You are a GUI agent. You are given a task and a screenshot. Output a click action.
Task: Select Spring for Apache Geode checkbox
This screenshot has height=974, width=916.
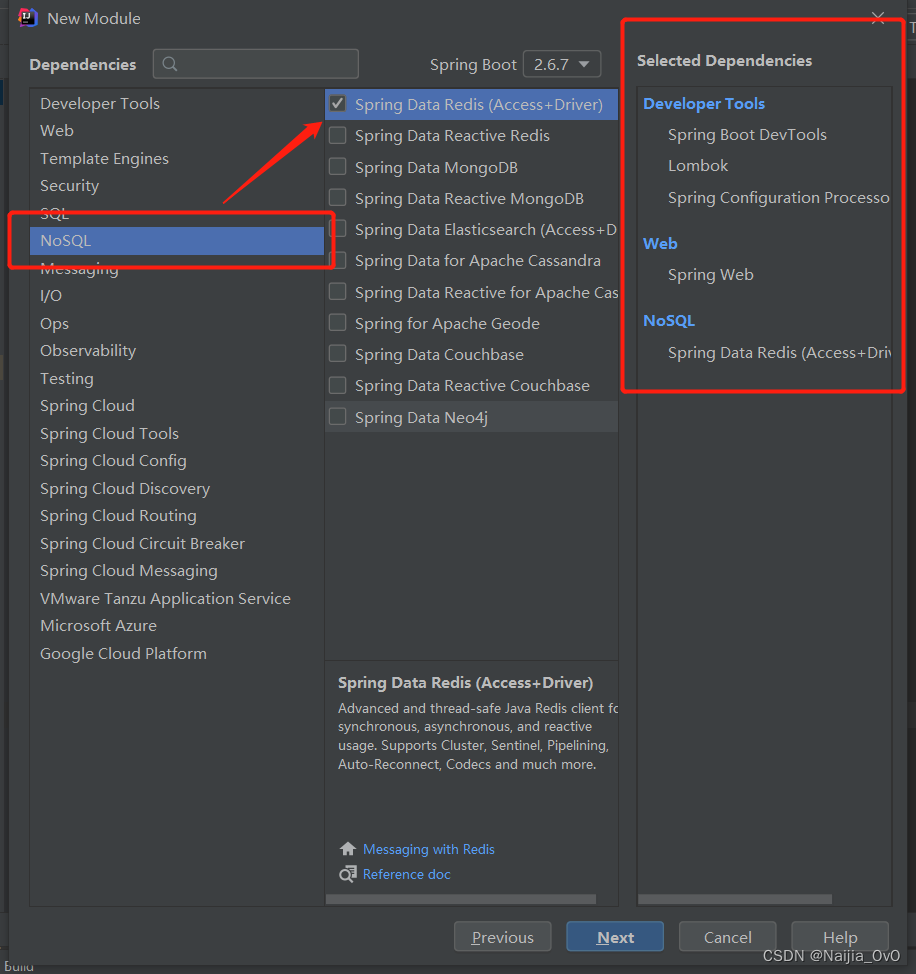(337, 322)
